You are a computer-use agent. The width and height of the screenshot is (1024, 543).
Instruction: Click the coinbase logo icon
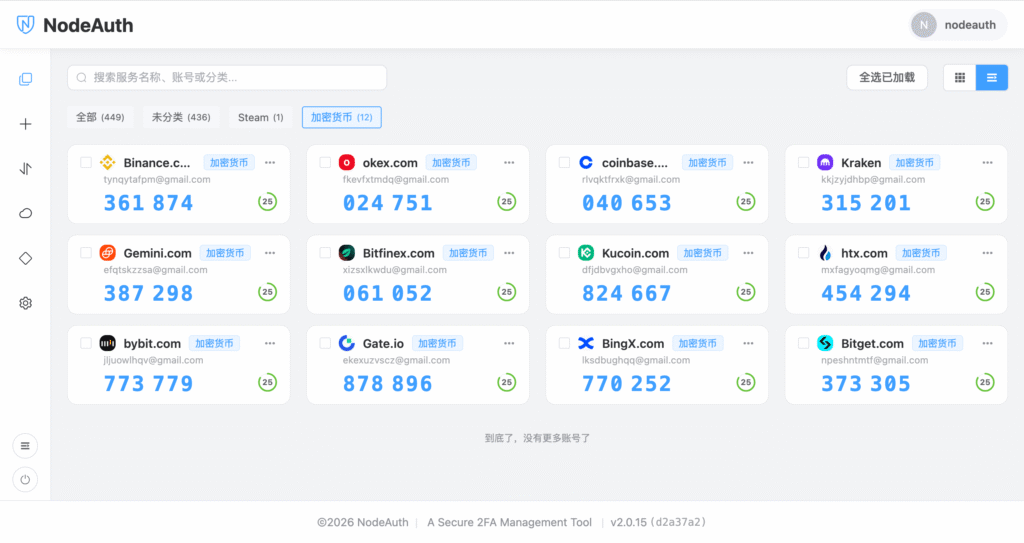tap(586, 162)
